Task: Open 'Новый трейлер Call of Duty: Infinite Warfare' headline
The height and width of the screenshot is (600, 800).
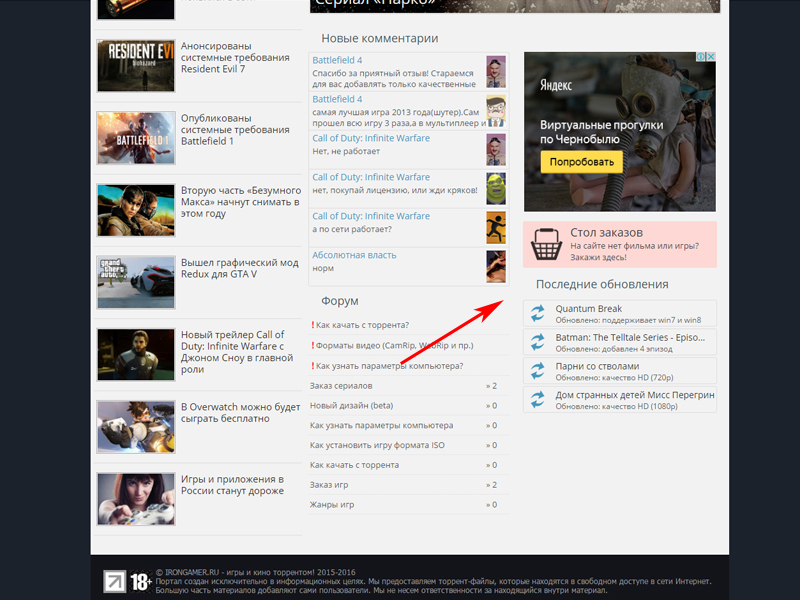Action: [237, 352]
